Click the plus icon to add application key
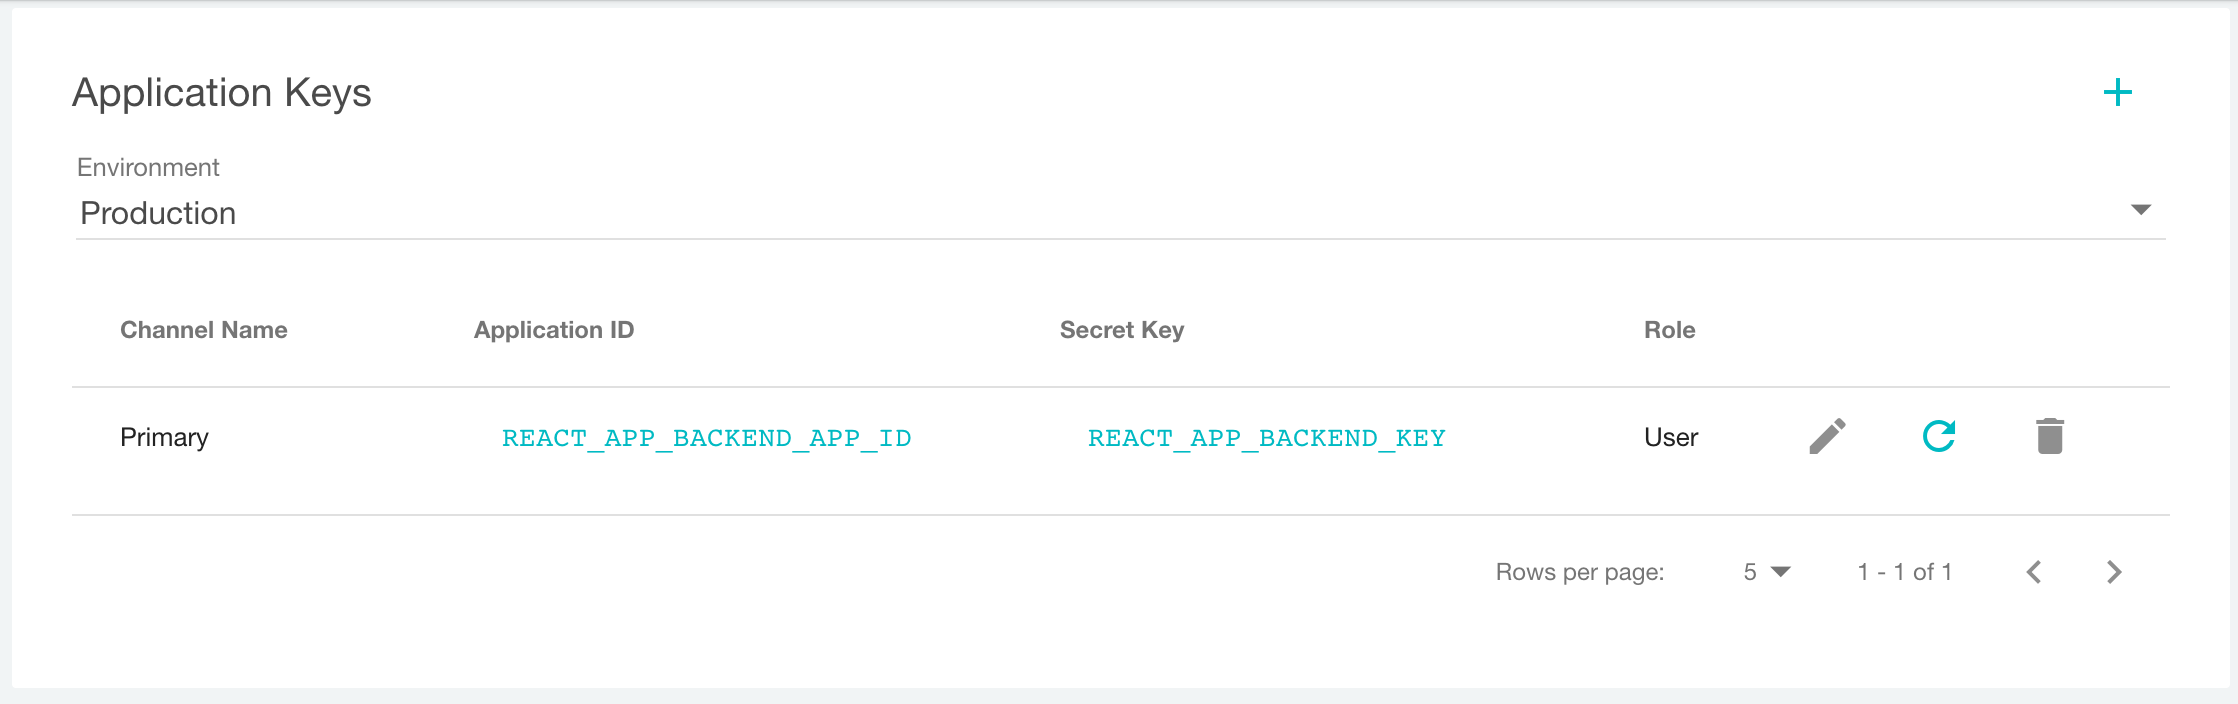Image resolution: width=2238 pixels, height=704 pixels. tap(2117, 92)
